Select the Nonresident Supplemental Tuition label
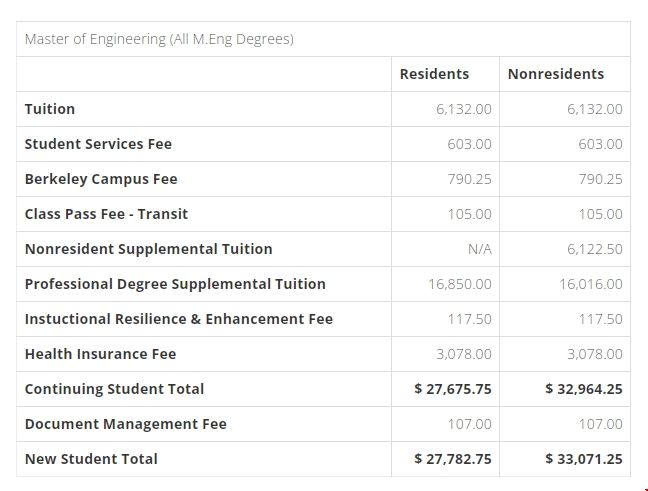Screen dimensions: 648x491 tap(148, 249)
